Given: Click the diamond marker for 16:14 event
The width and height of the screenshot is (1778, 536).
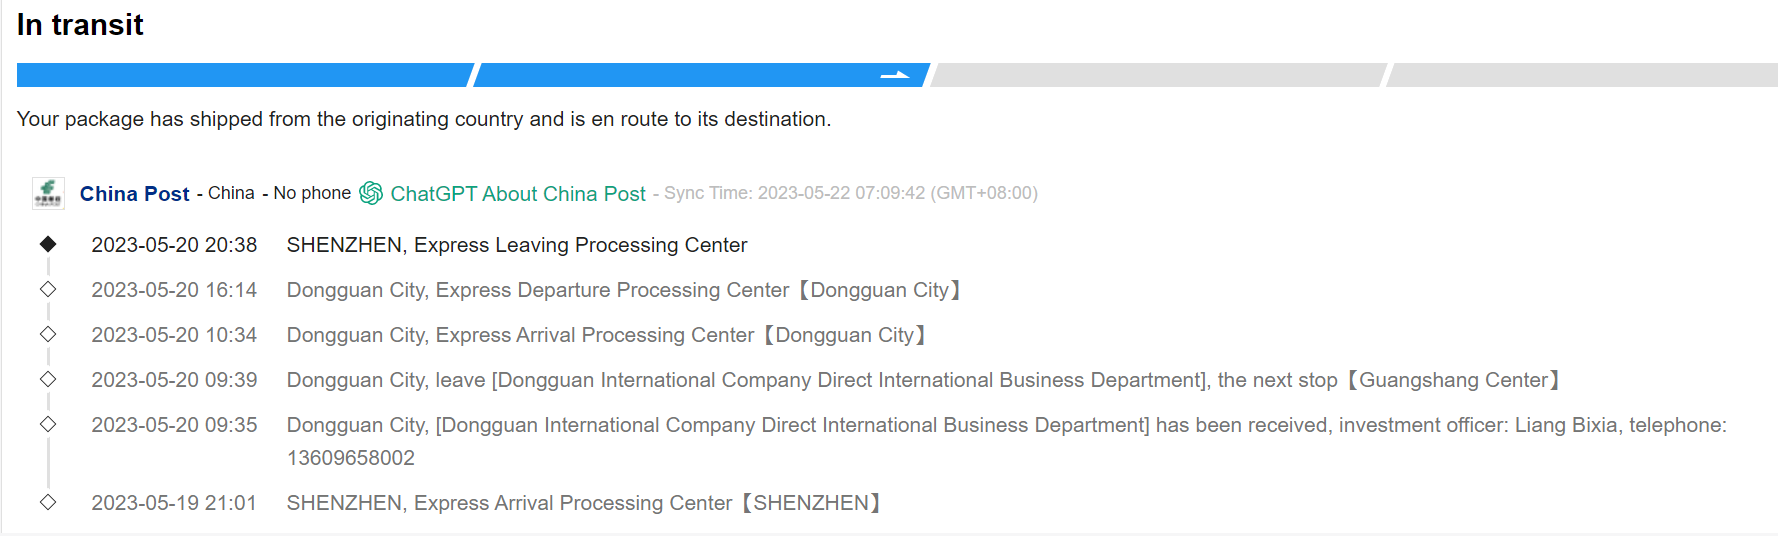Looking at the screenshot, I should (x=48, y=289).
